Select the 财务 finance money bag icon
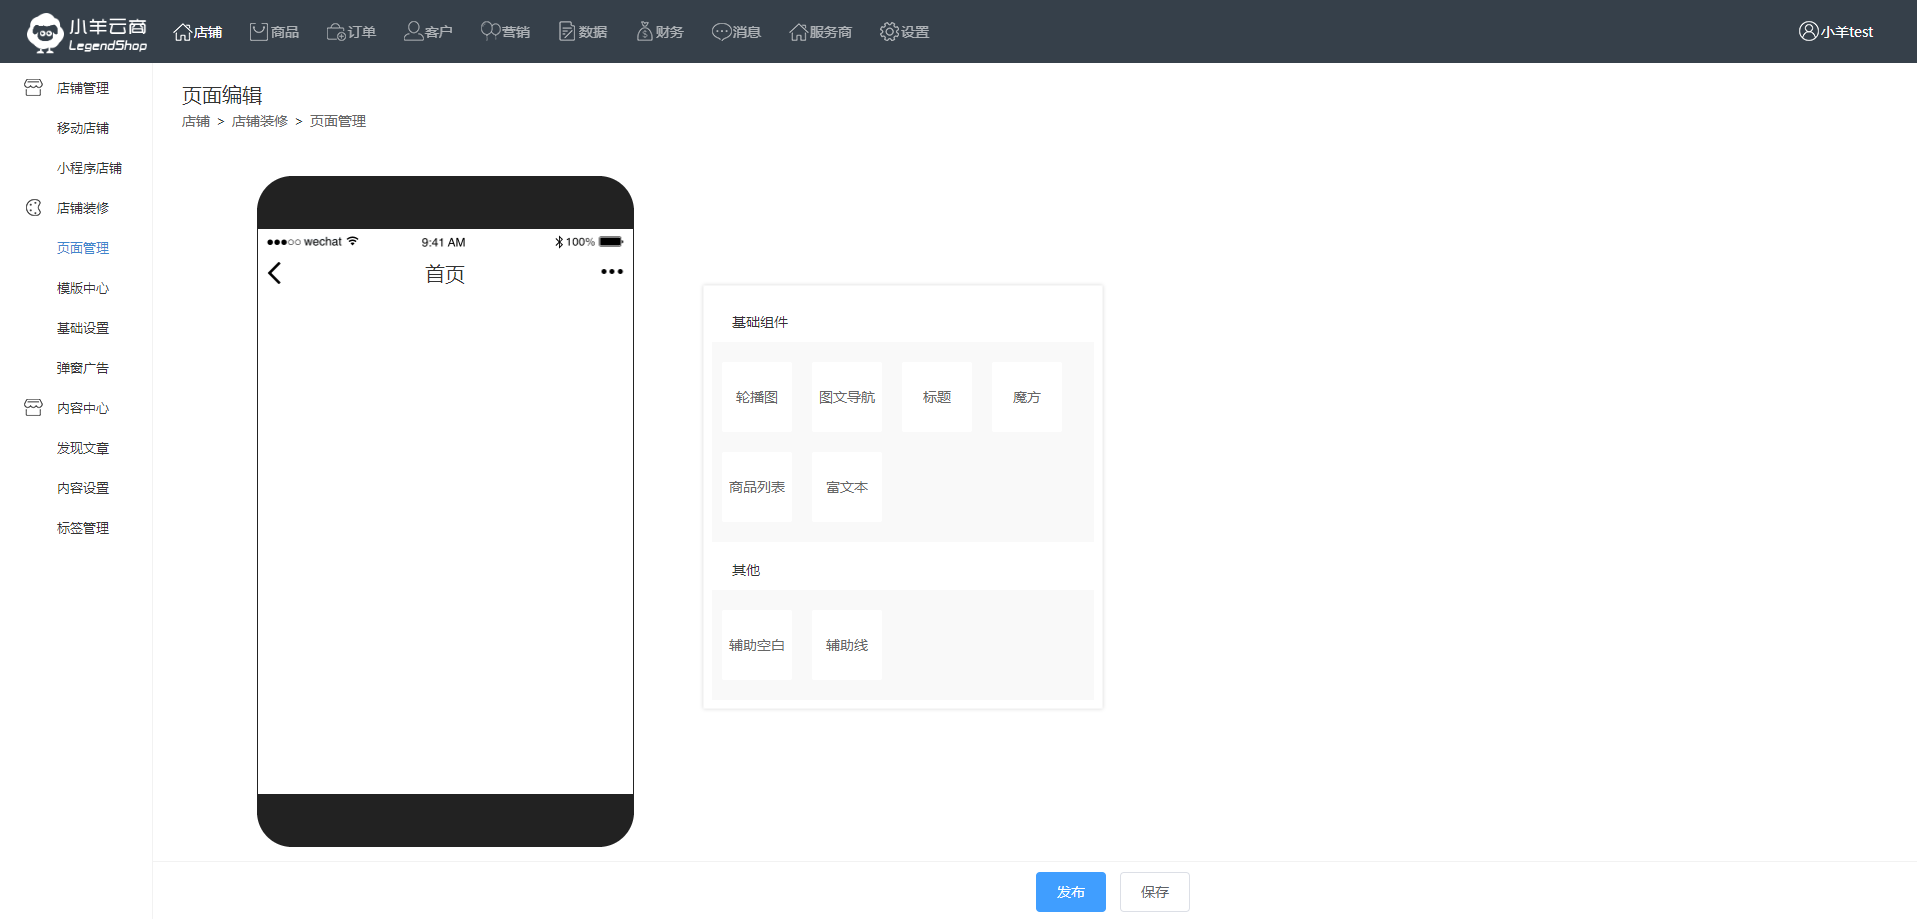1917x919 pixels. 645,32
